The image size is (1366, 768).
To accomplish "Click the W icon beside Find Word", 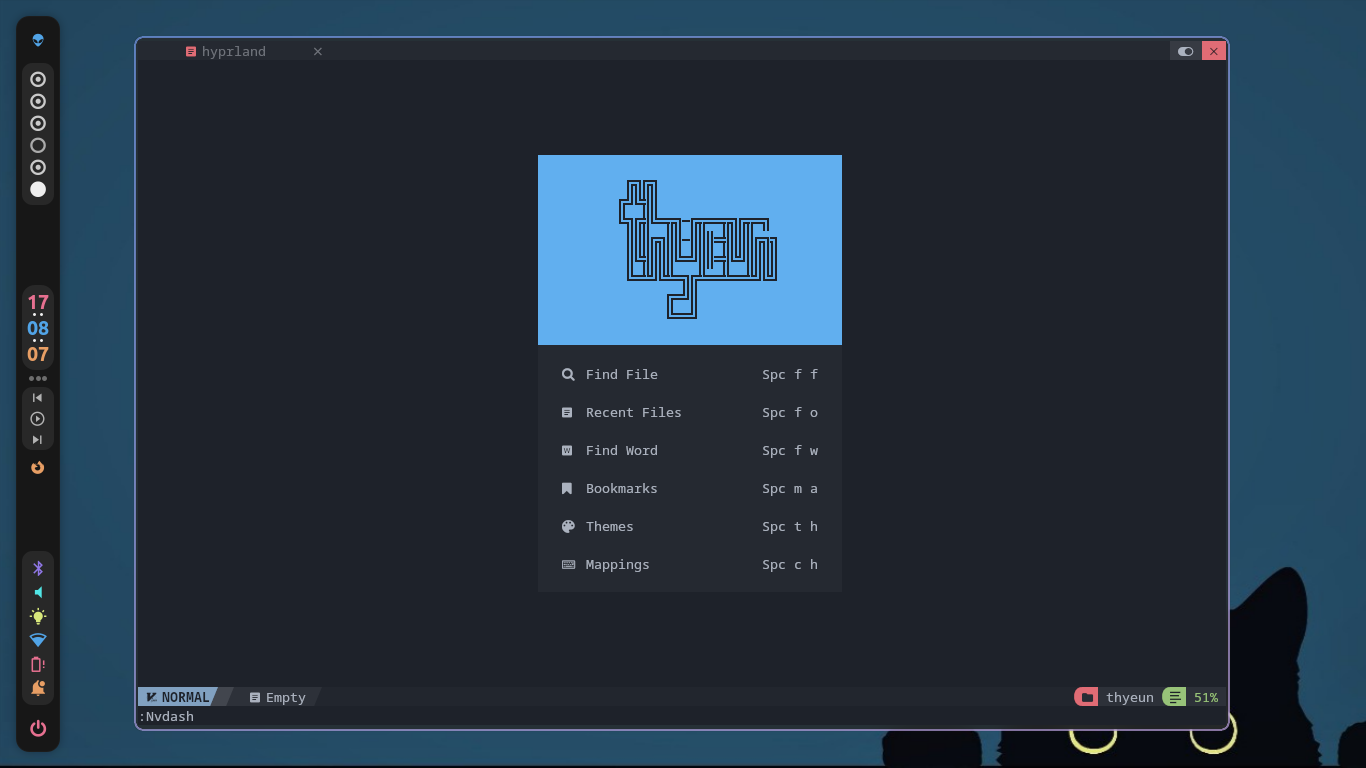I will (567, 450).
